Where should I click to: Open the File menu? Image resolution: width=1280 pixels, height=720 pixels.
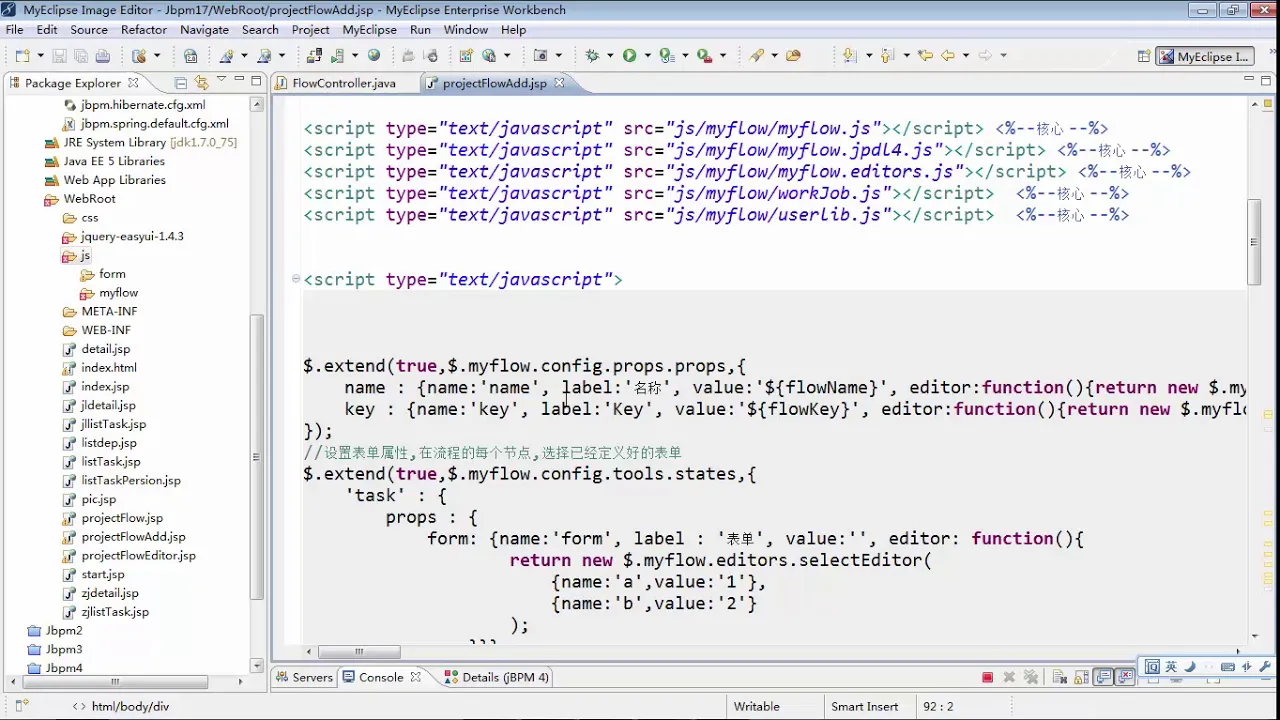14,30
